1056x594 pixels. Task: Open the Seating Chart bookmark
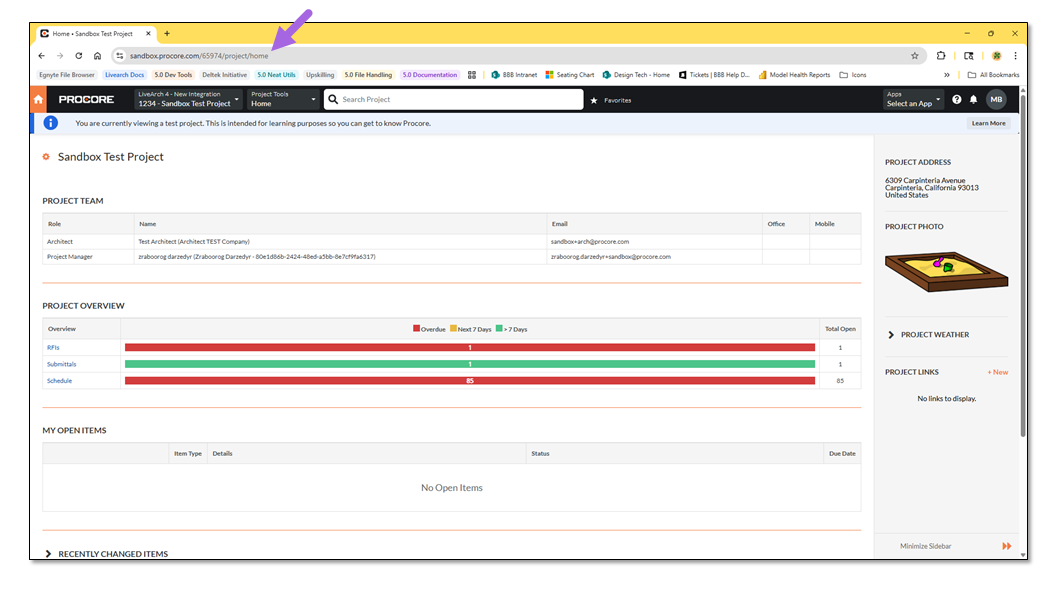[570, 75]
